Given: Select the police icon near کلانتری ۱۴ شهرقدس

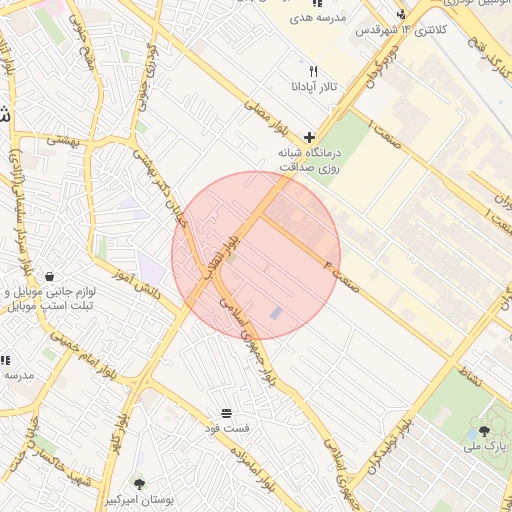Looking at the screenshot, I should (401, 14).
